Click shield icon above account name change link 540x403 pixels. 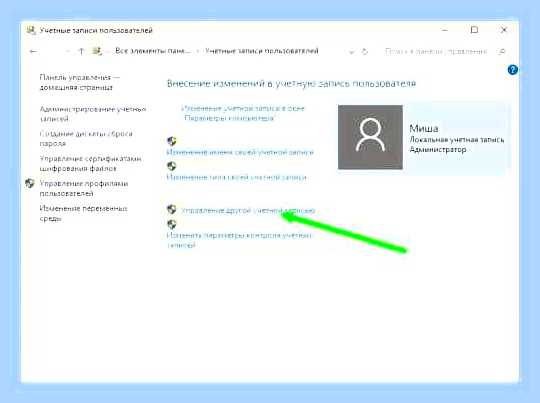click(x=172, y=141)
